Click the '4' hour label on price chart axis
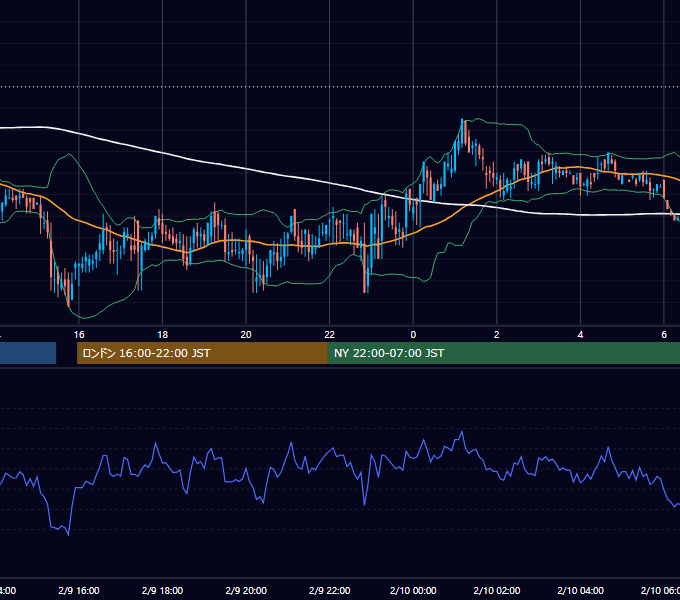 (580, 335)
